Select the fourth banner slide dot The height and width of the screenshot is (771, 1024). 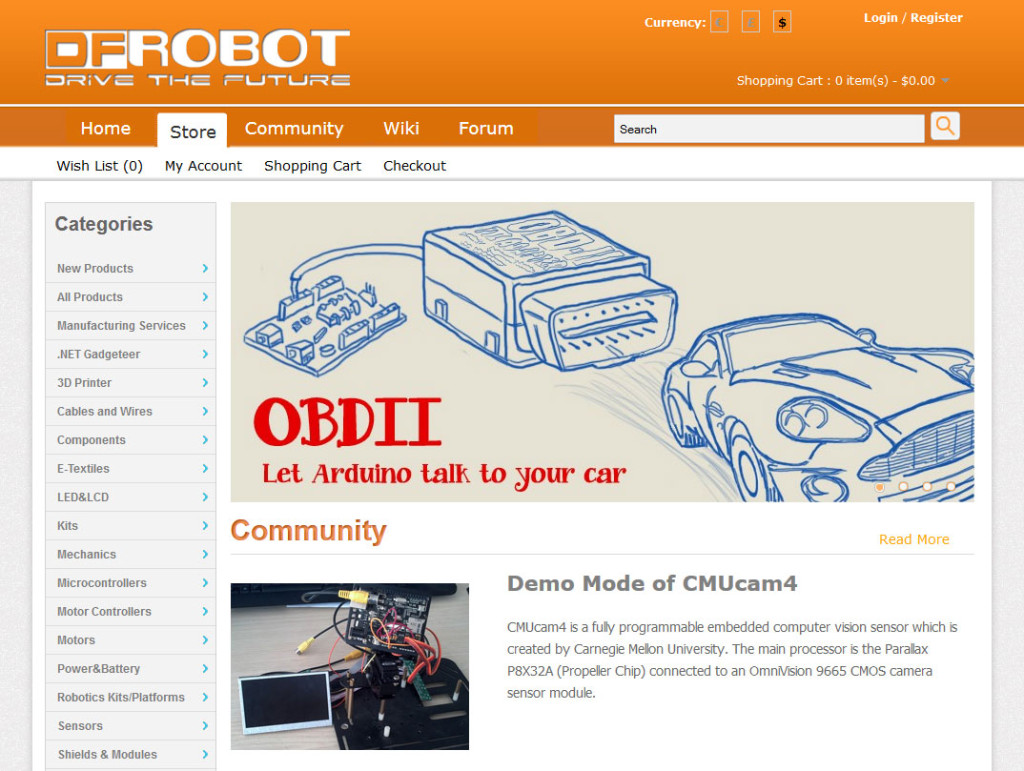(x=951, y=486)
